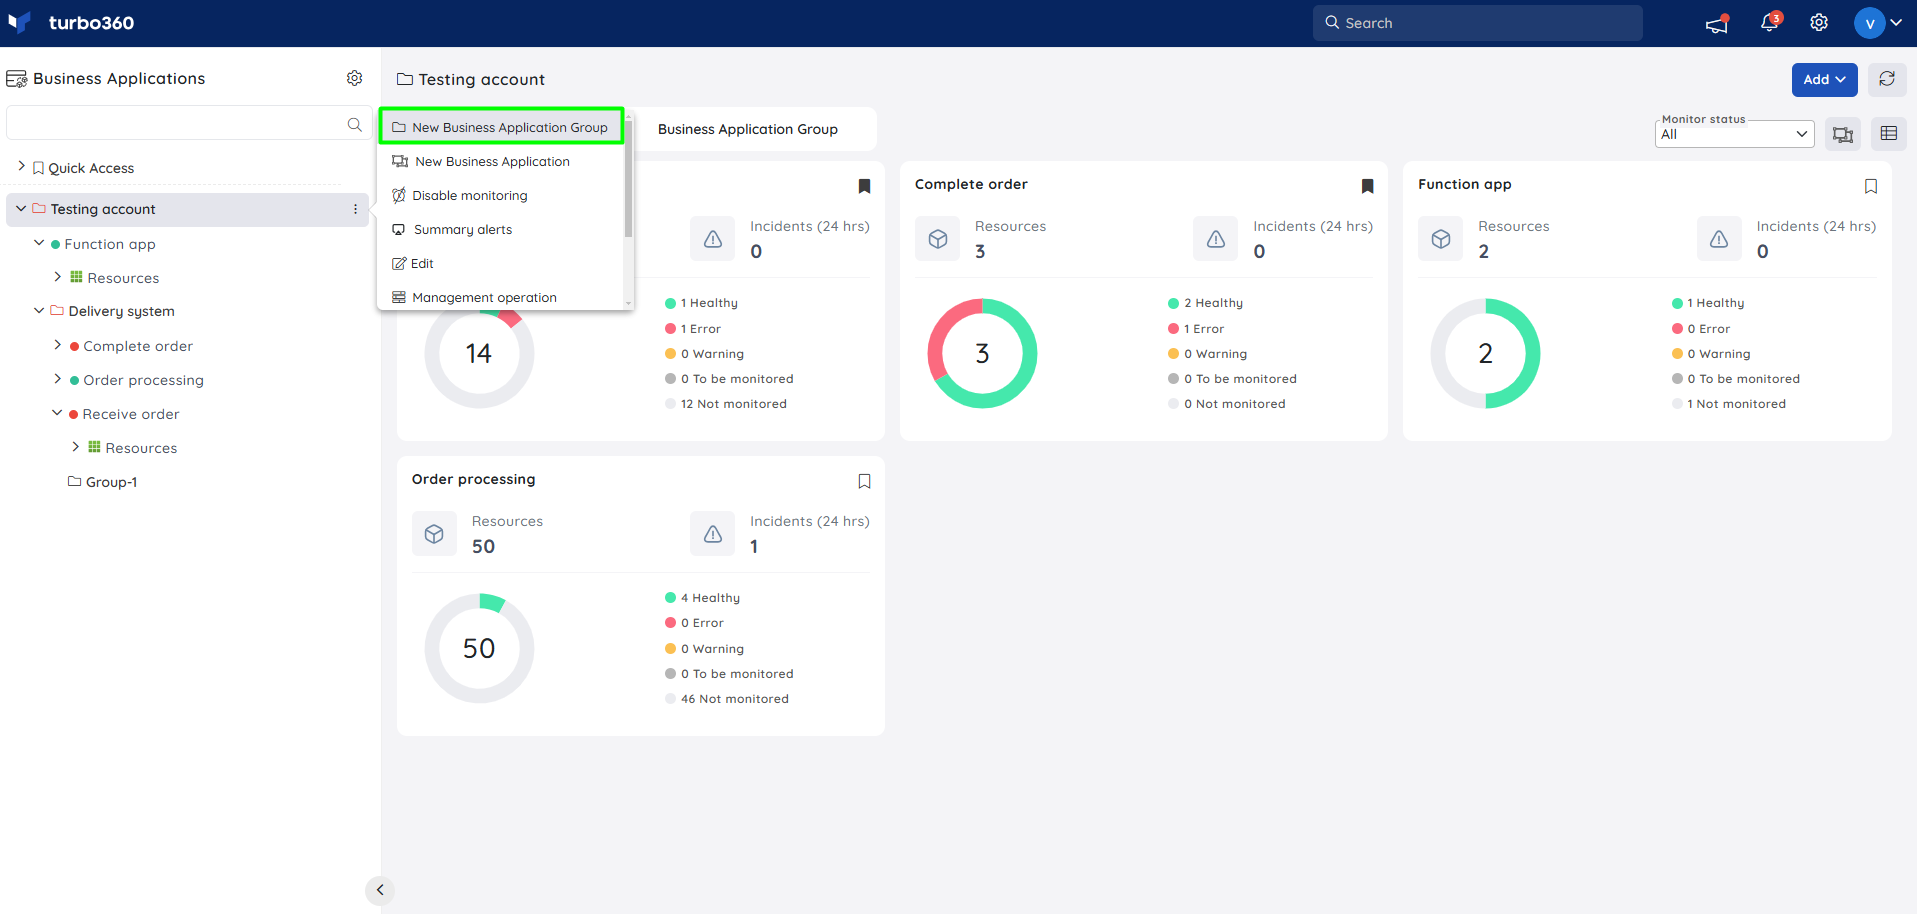1917x914 pixels.
Task: Switch to the table list view
Action: click(1889, 134)
